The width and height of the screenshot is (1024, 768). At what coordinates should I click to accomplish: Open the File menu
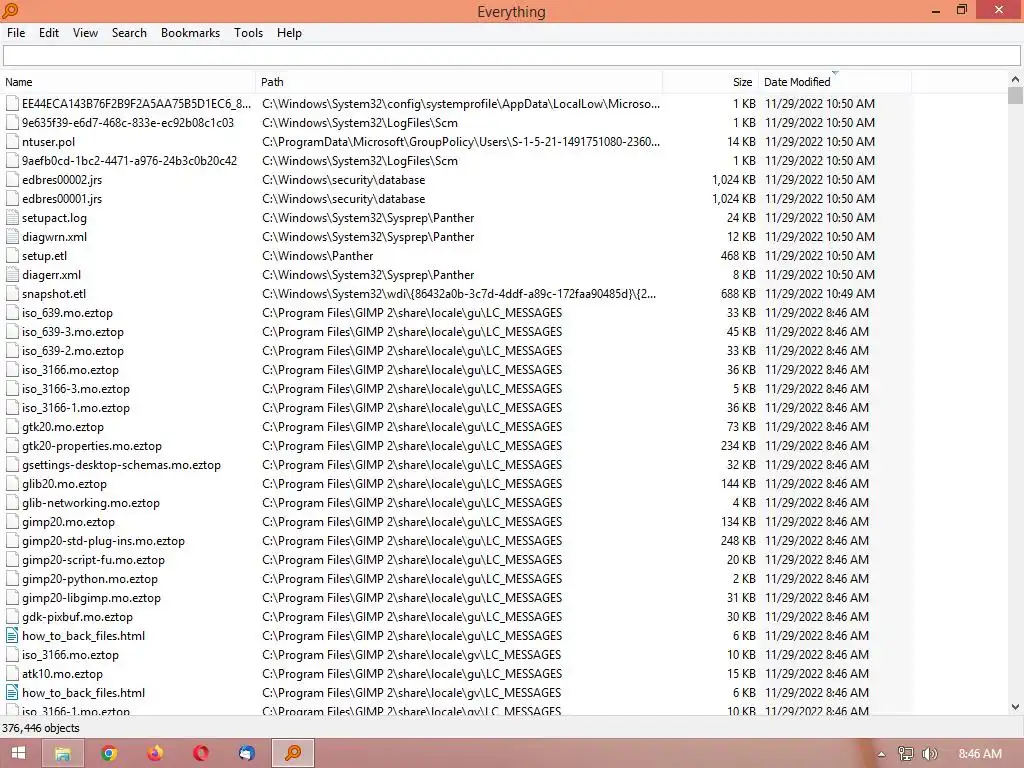click(16, 33)
